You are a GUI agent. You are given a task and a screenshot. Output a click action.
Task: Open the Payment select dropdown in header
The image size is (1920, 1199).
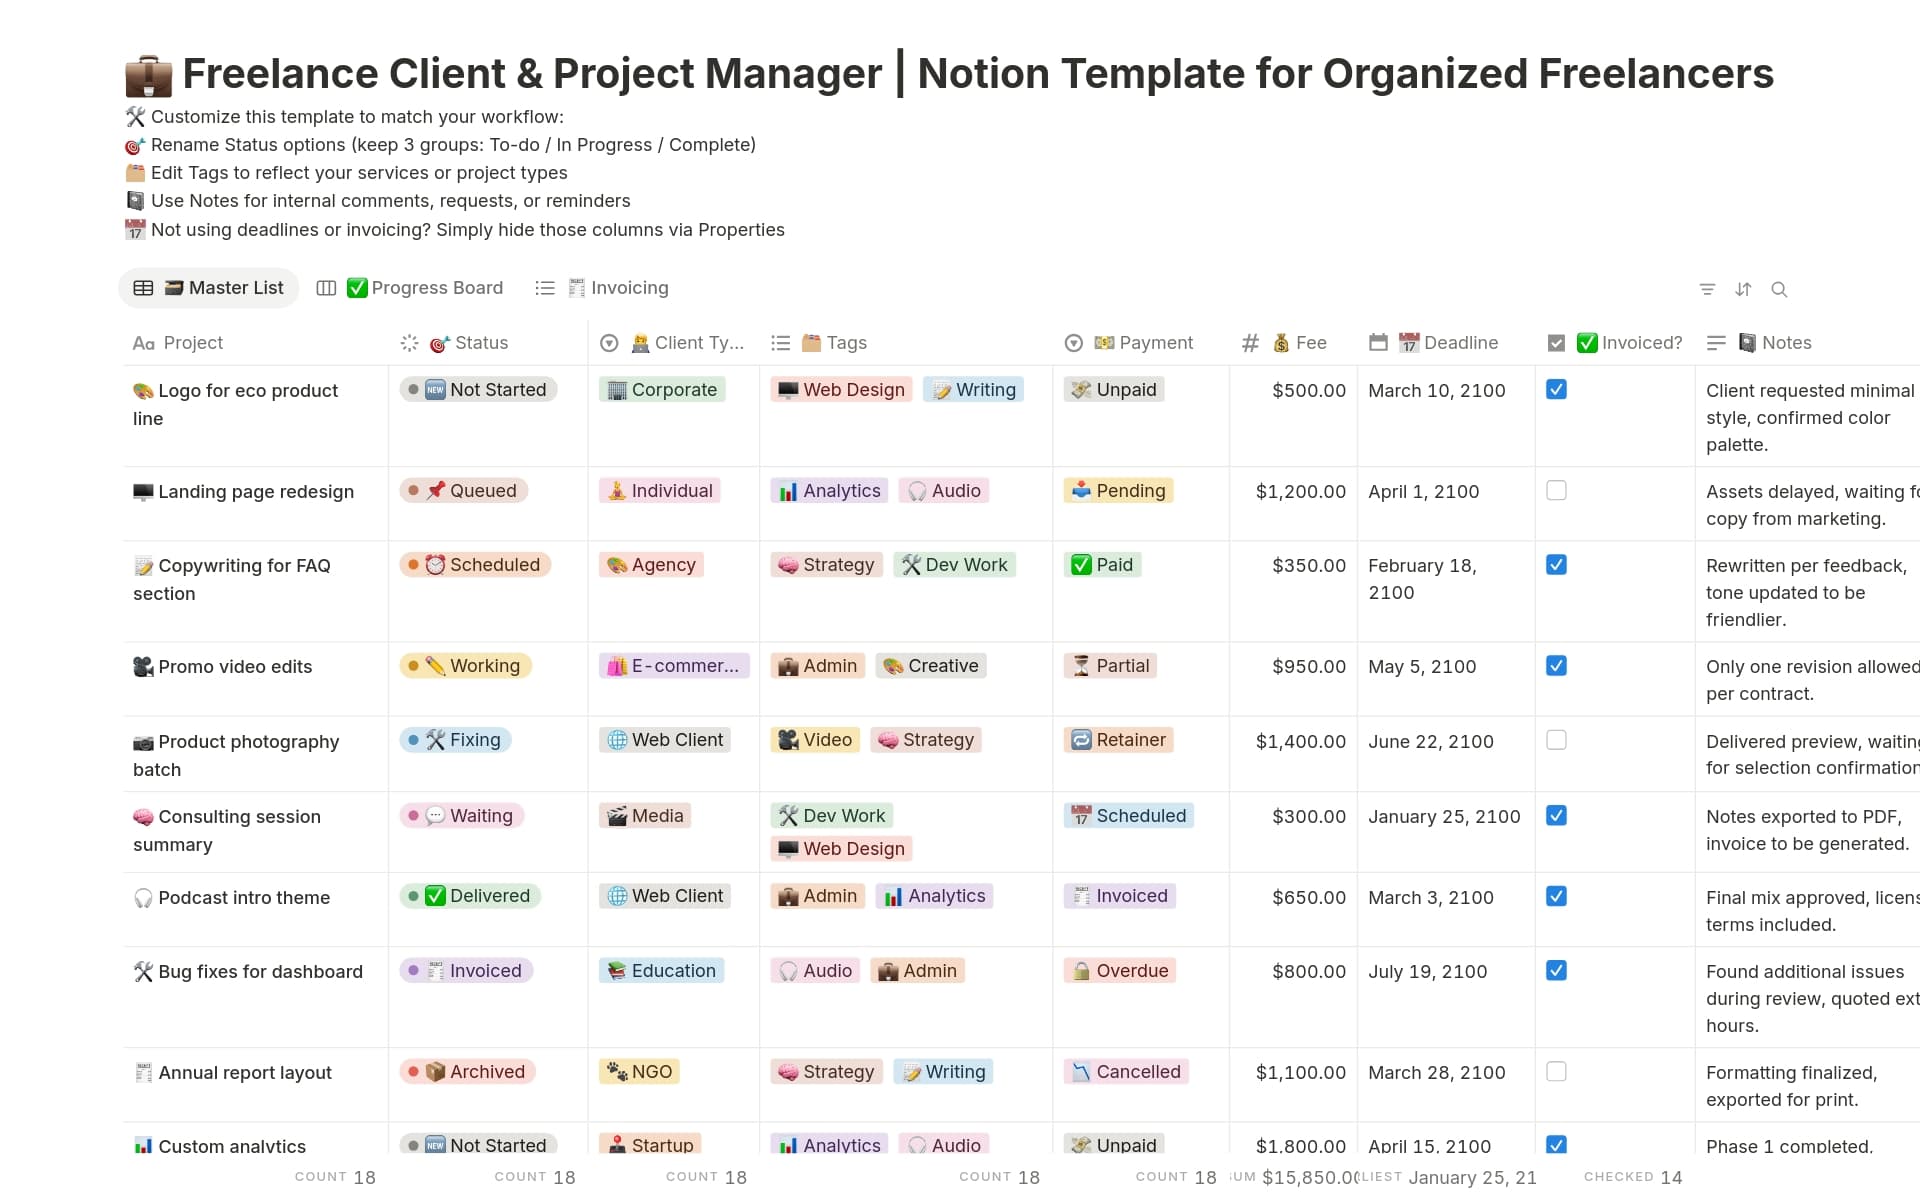(1073, 342)
